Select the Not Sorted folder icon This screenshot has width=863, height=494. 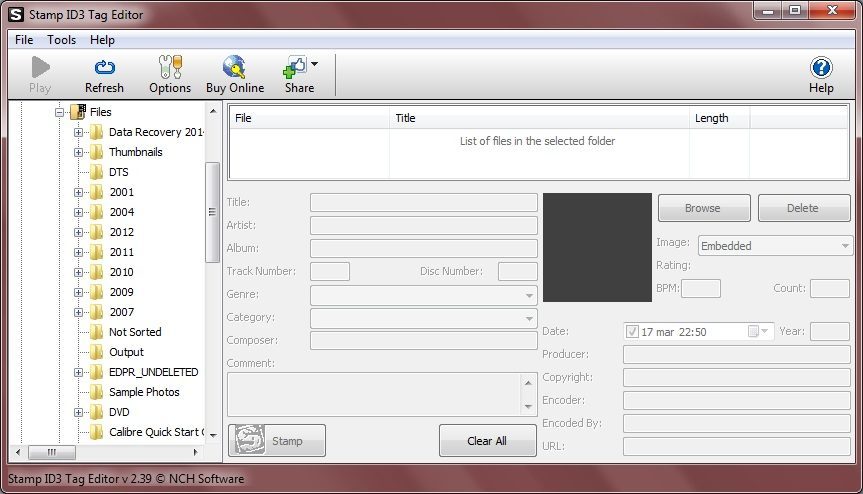pos(97,332)
